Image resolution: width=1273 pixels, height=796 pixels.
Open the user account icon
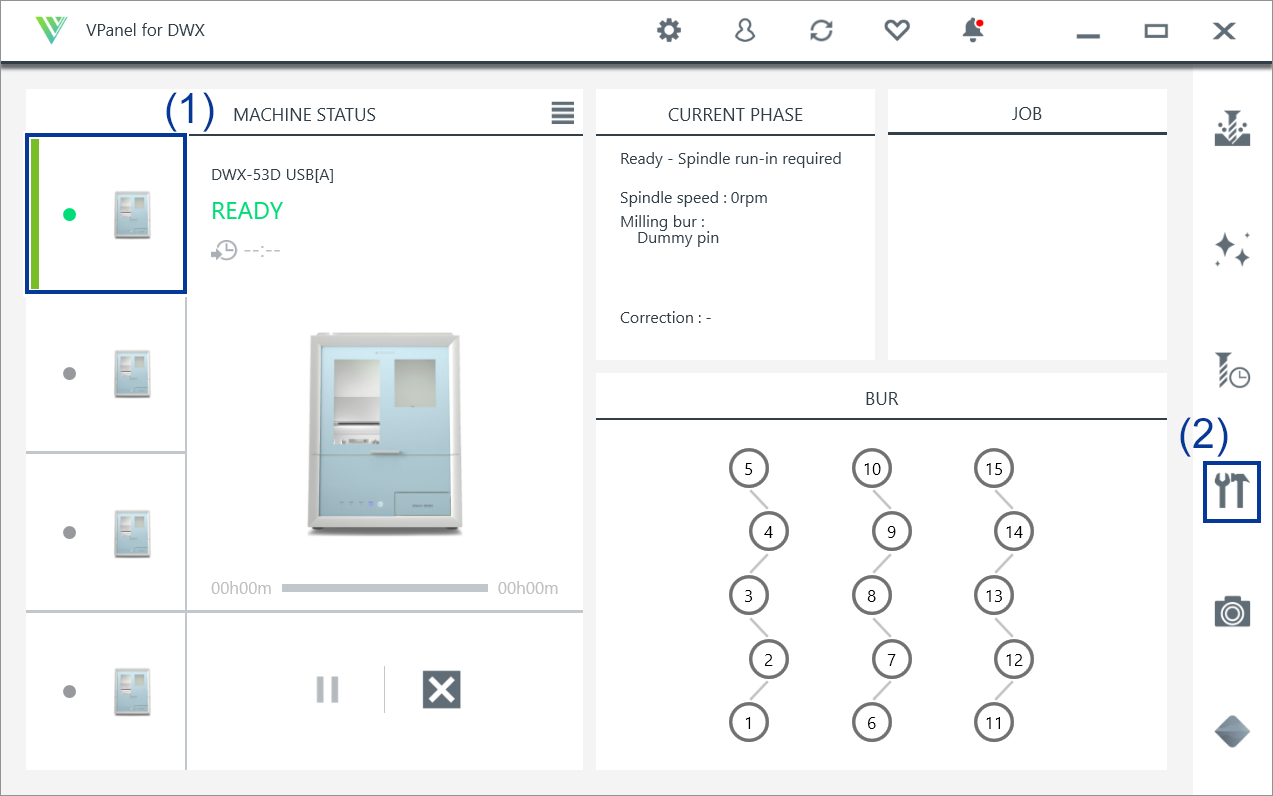(x=744, y=31)
